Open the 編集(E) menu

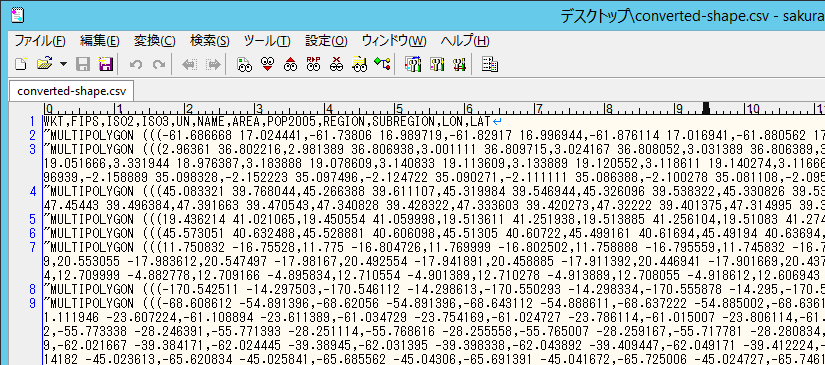100,41
